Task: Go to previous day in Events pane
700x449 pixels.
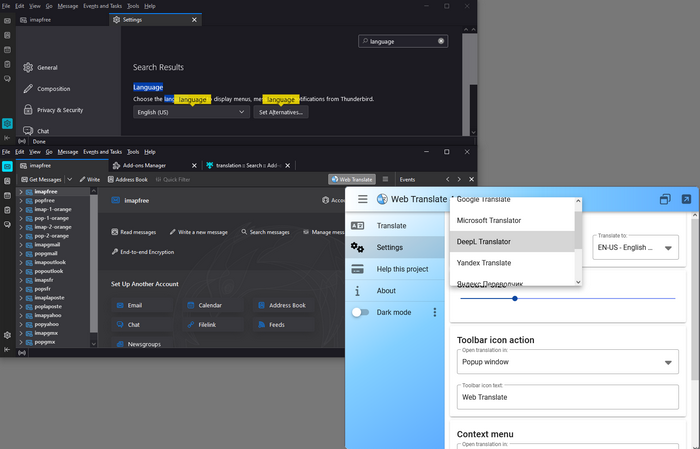Action: [447, 179]
